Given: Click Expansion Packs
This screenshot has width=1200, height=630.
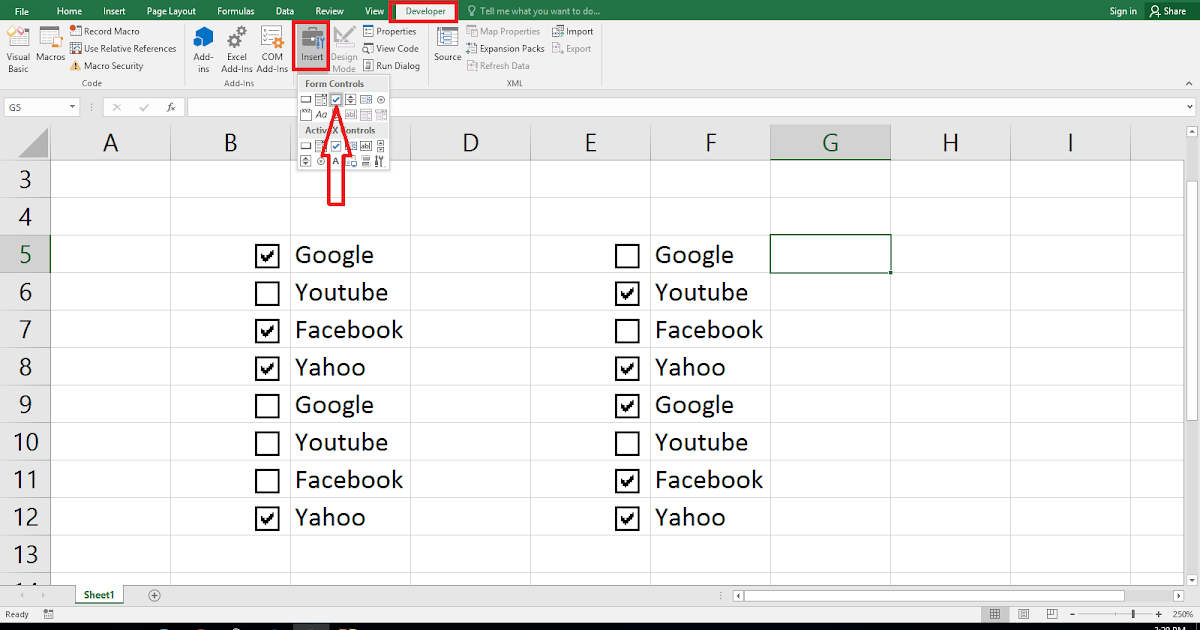Looking at the screenshot, I should (x=505, y=48).
